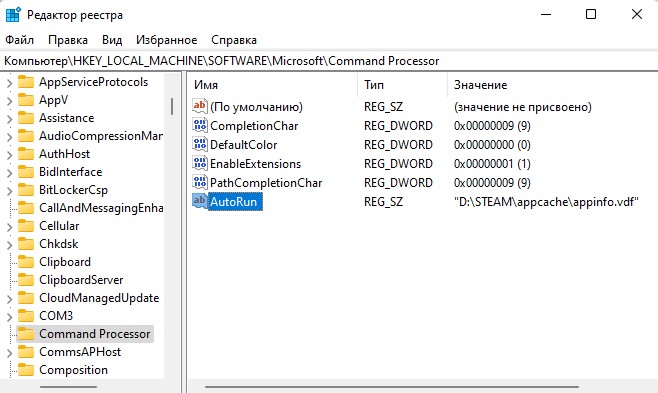Image resolution: width=658 pixels, height=393 pixels.
Task: Click the AppV folder icon
Action: 26,100
